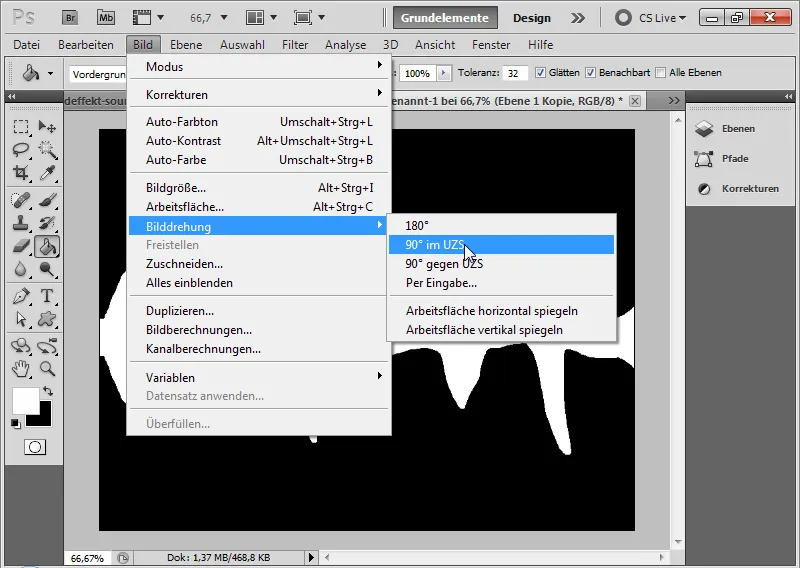The height and width of the screenshot is (568, 800).
Task: Choose Arbeitsfläche vertikal spiegeln
Action: (501, 330)
